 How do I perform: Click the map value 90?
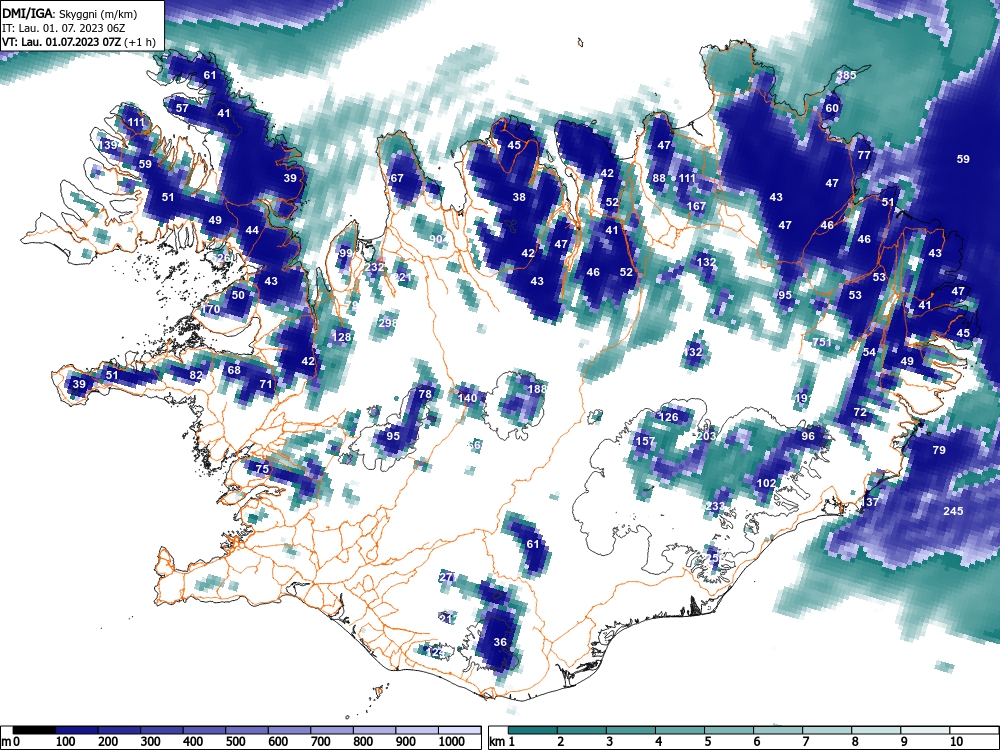click(x=436, y=239)
